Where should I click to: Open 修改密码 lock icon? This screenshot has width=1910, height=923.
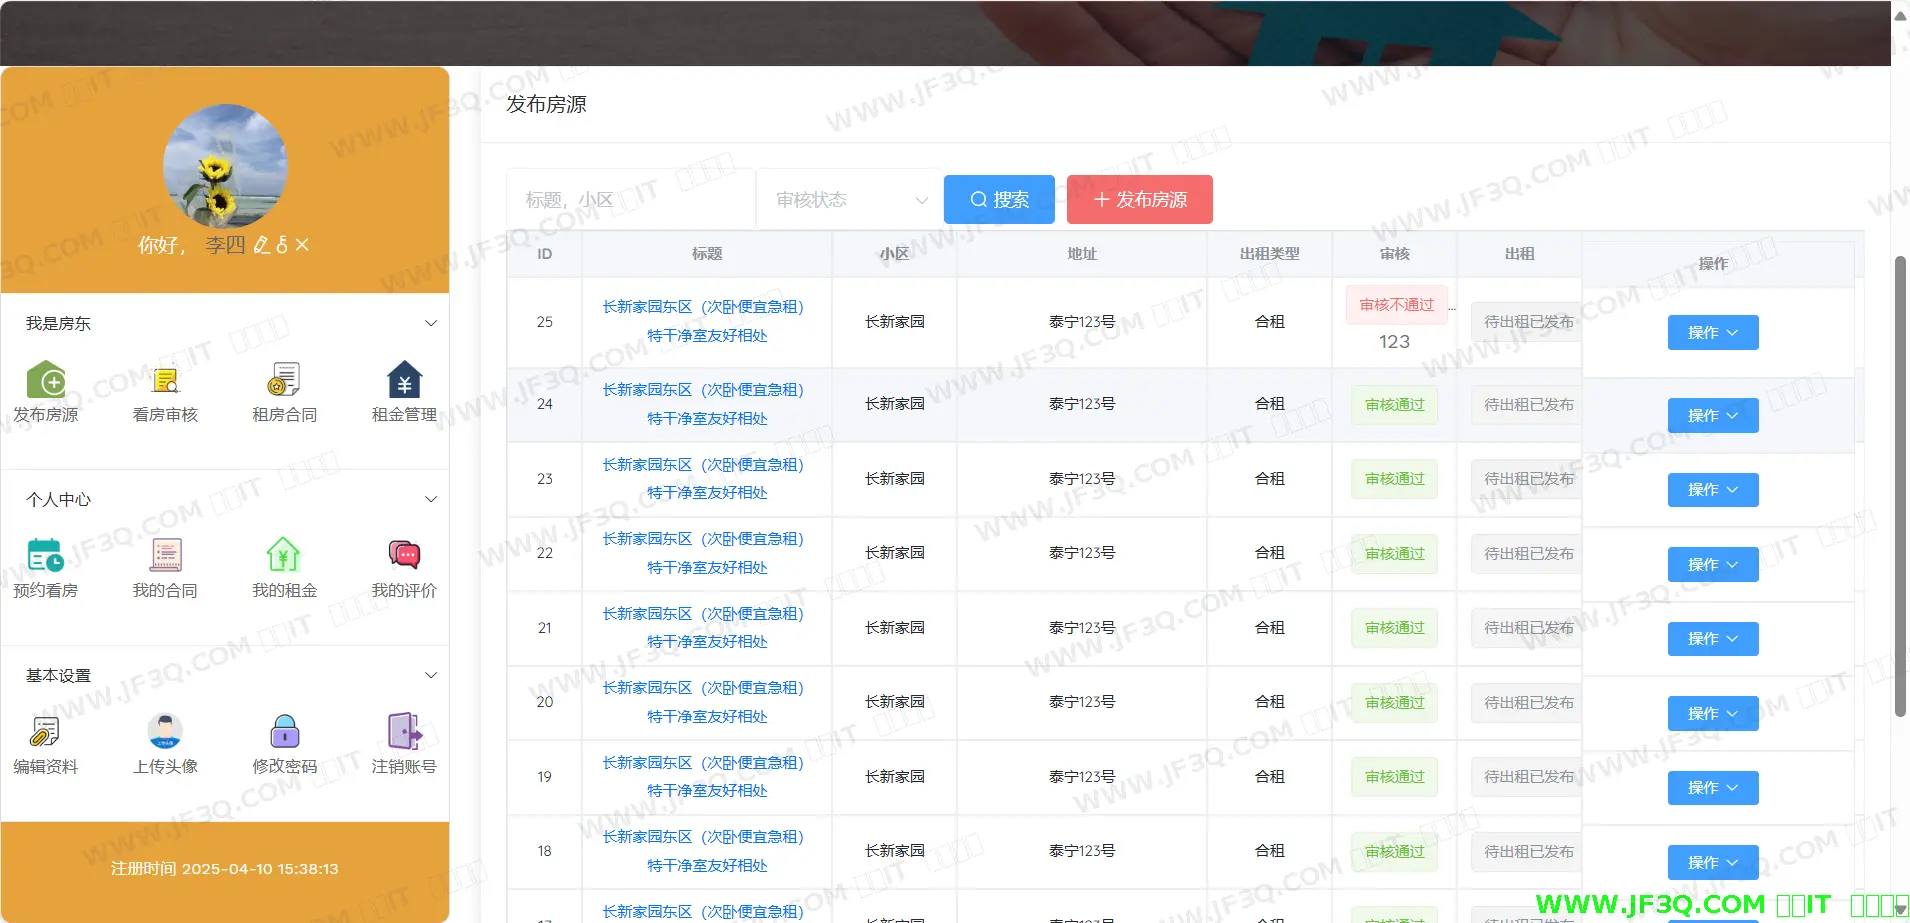coord(285,732)
